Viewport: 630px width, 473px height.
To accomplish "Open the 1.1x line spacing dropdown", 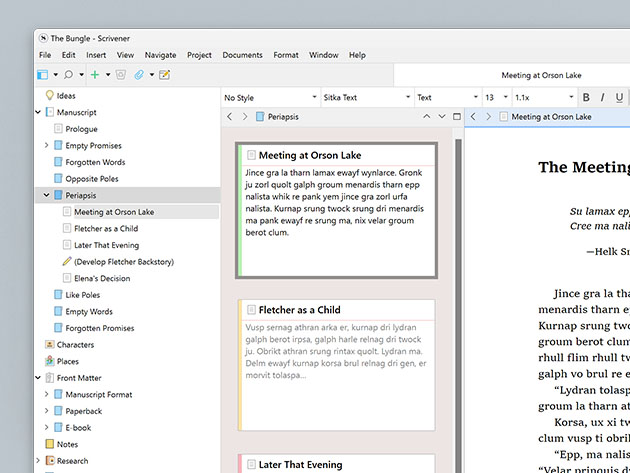I will (x=544, y=97).
